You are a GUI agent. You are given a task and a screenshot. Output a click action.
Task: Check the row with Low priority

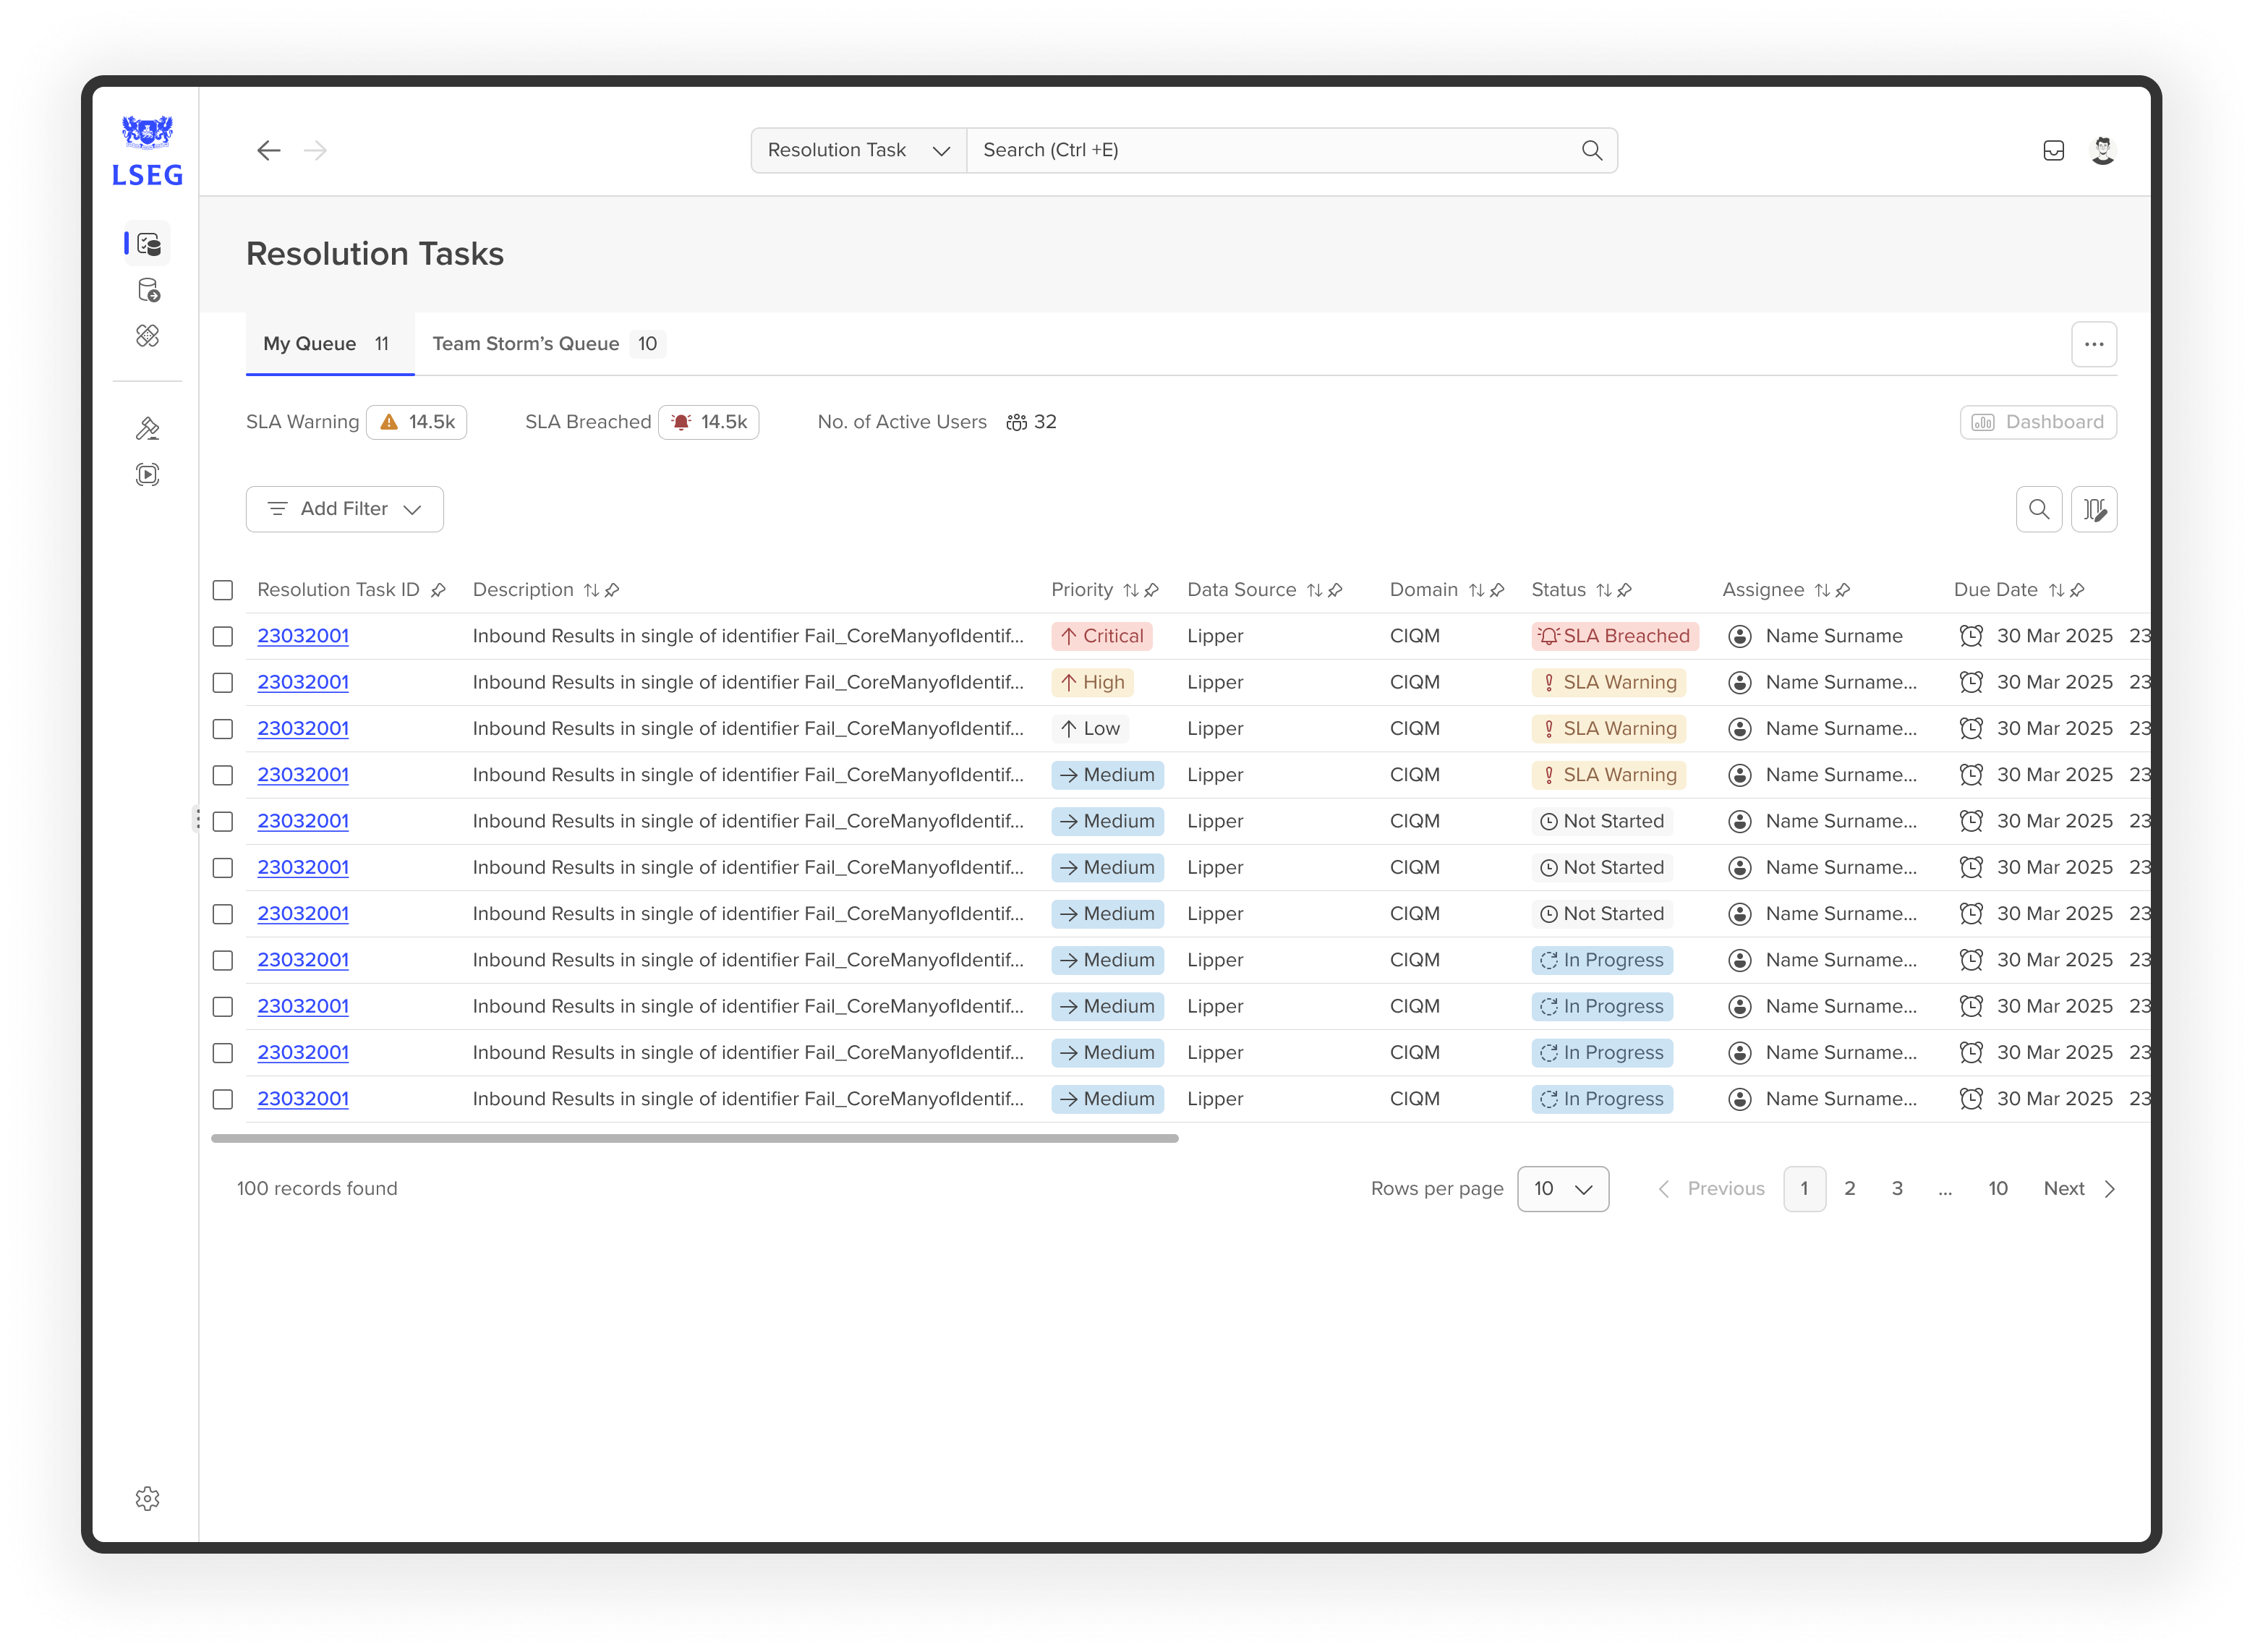223,728
